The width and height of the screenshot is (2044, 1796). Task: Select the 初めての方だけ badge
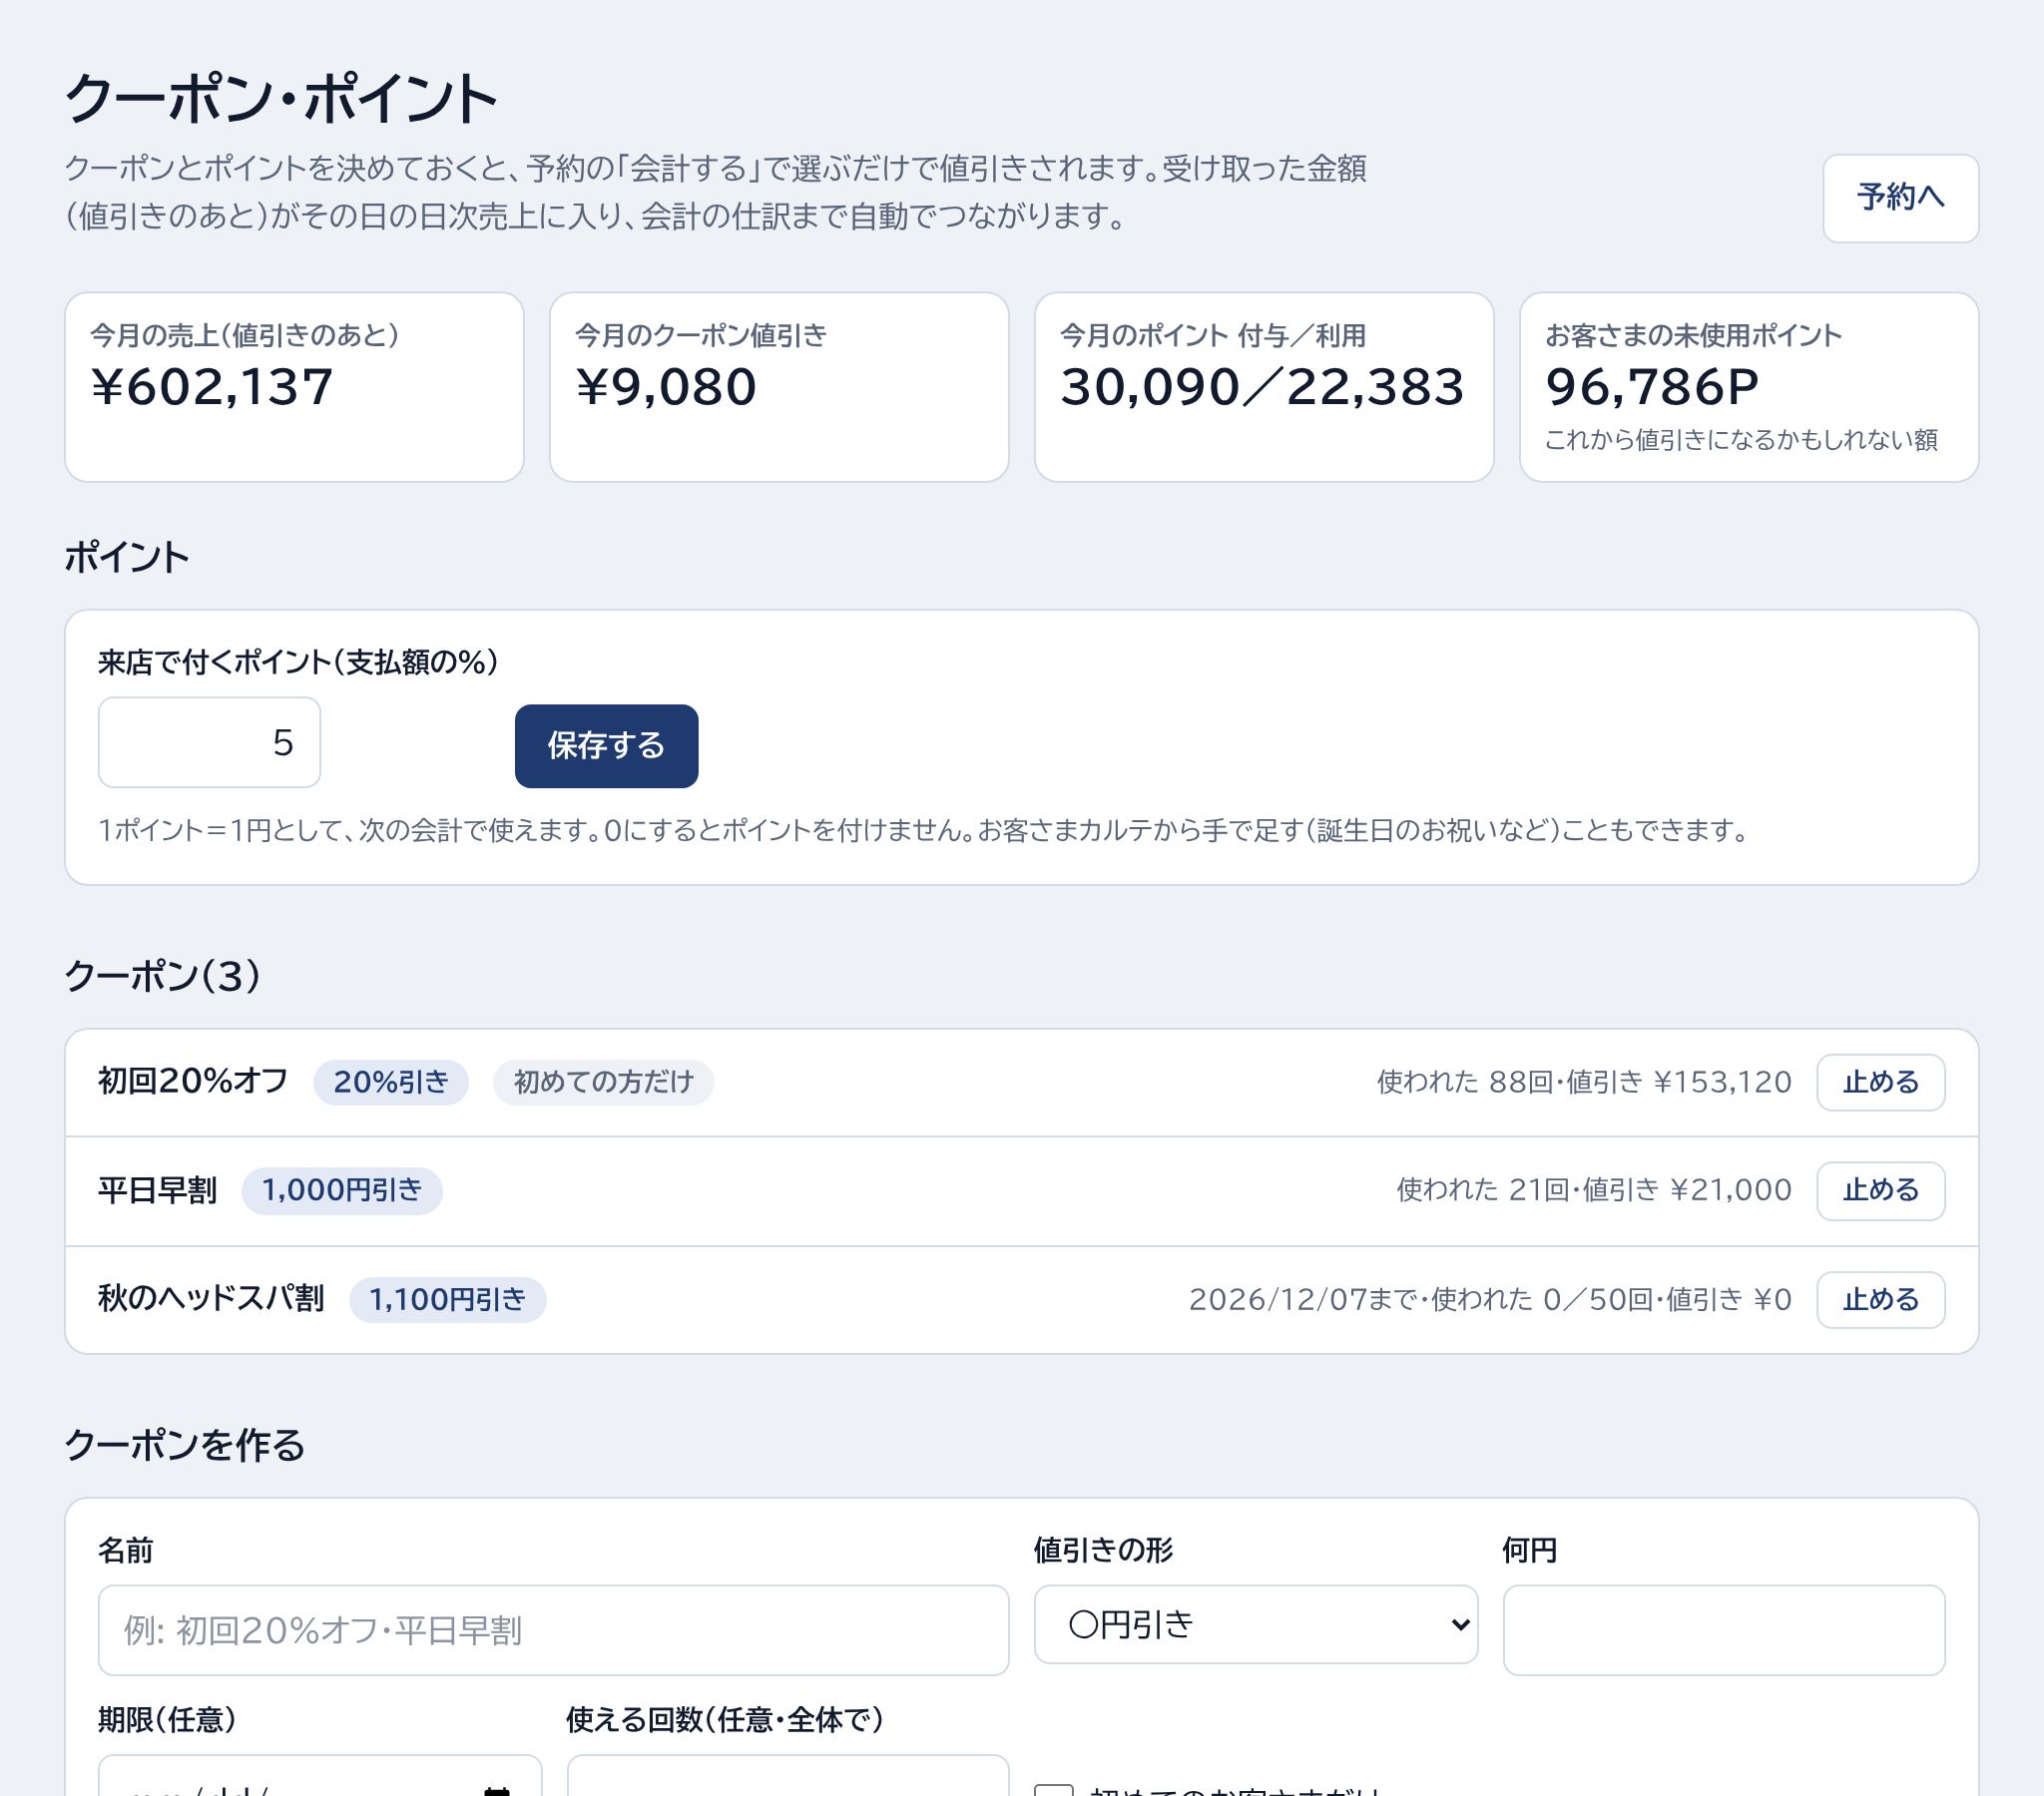pos(603,1082)
